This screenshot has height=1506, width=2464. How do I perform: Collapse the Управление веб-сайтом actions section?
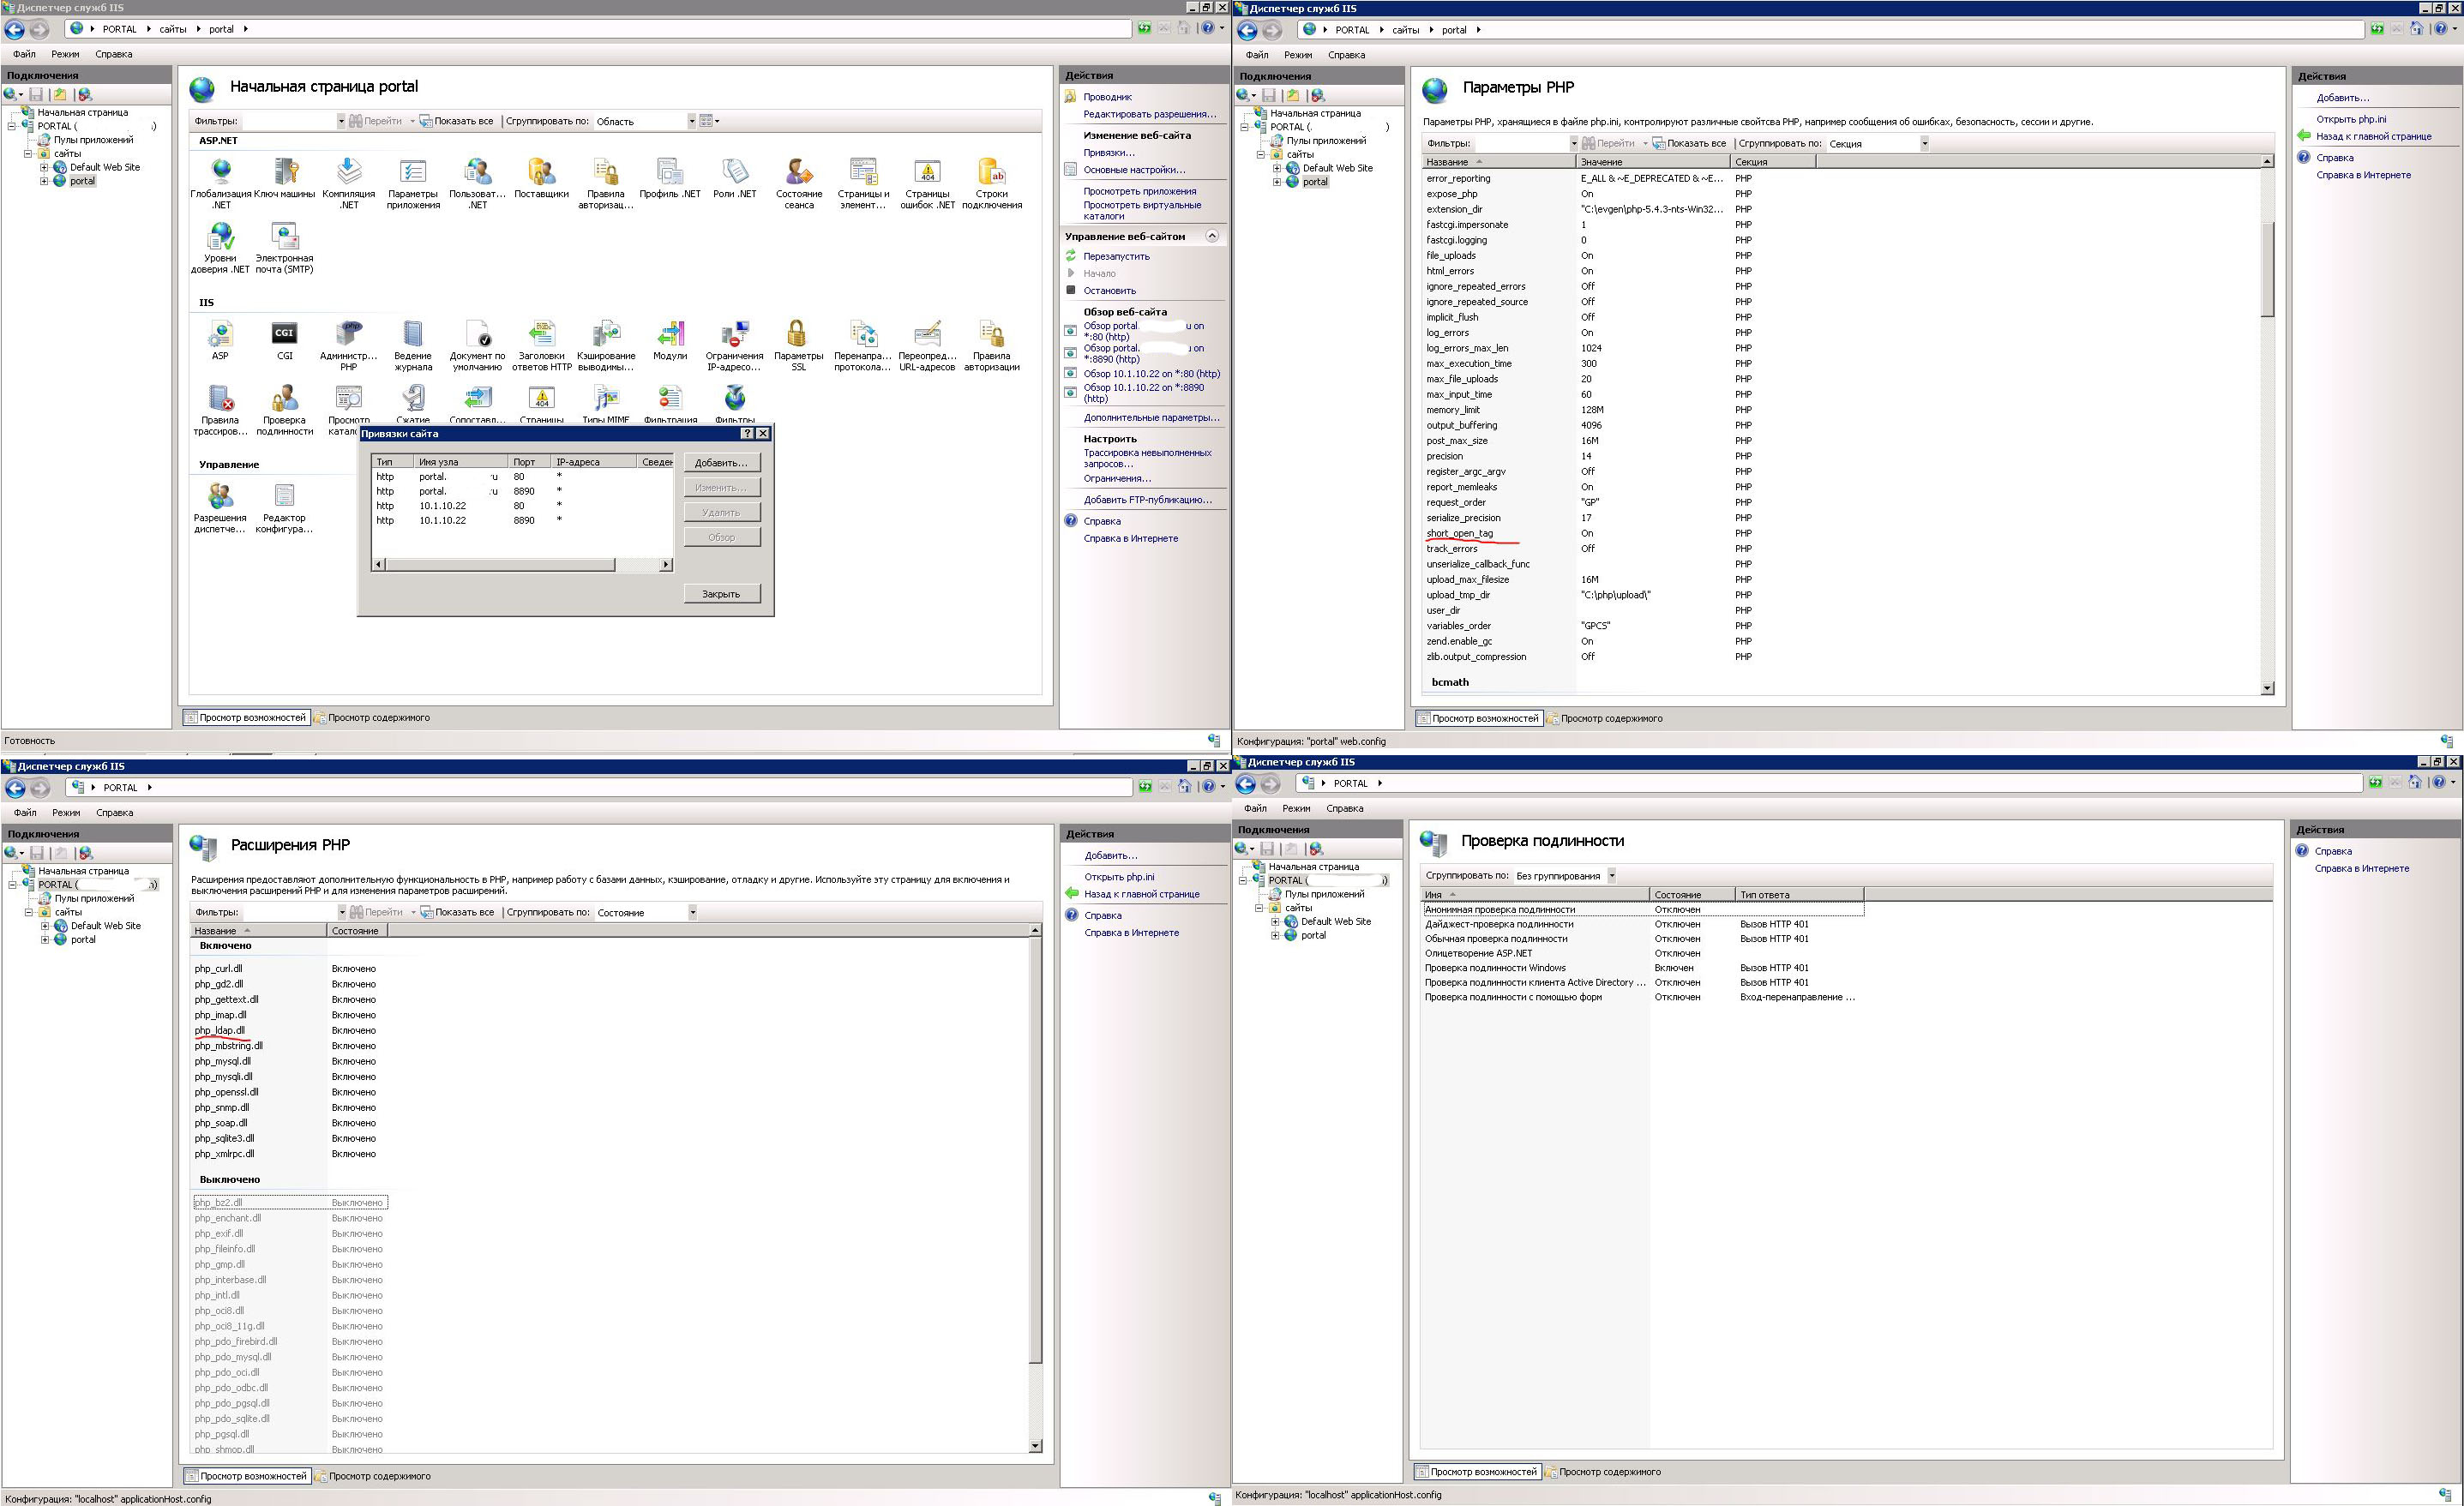coord(1212,236)
